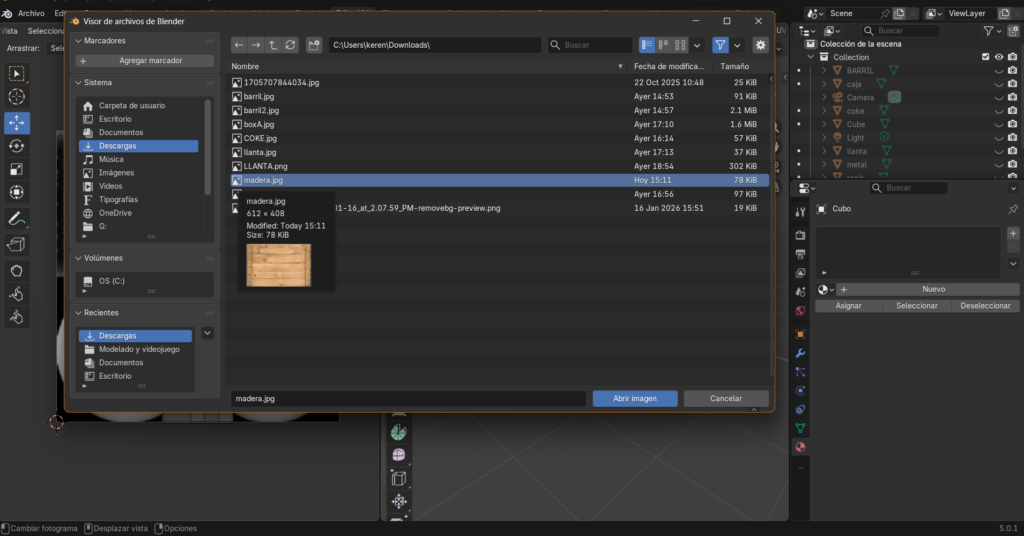
Task: Hide caja object in viewport
Action: coord(999,84)
